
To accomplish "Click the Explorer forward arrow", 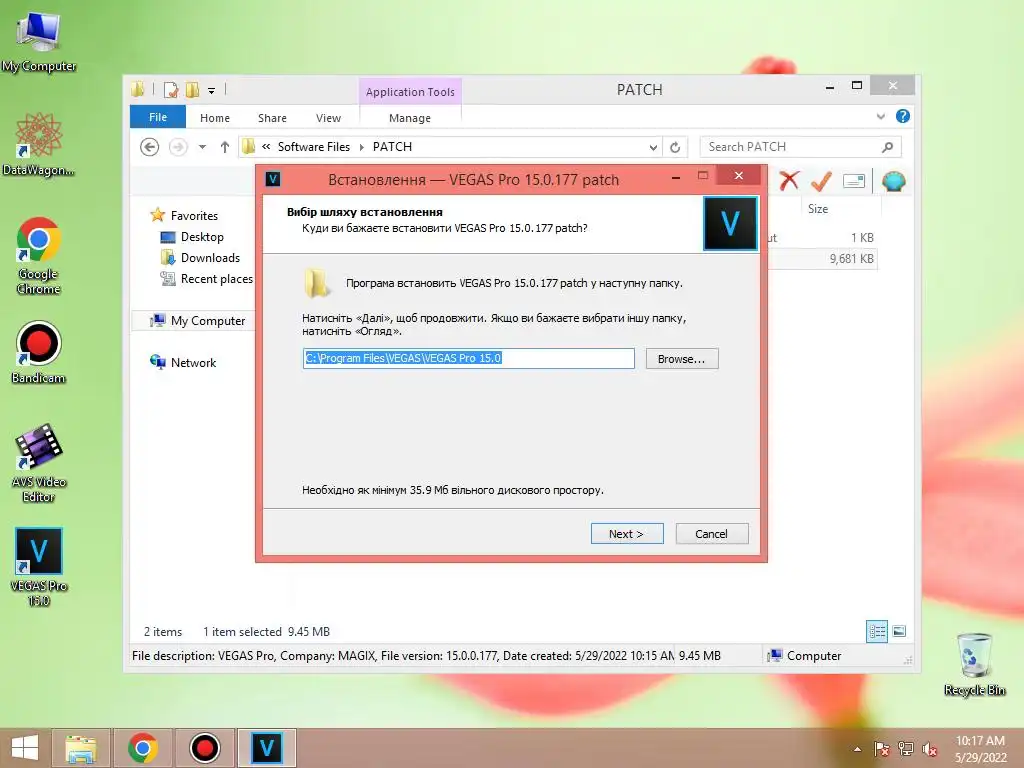I will [x=178, y=147].
